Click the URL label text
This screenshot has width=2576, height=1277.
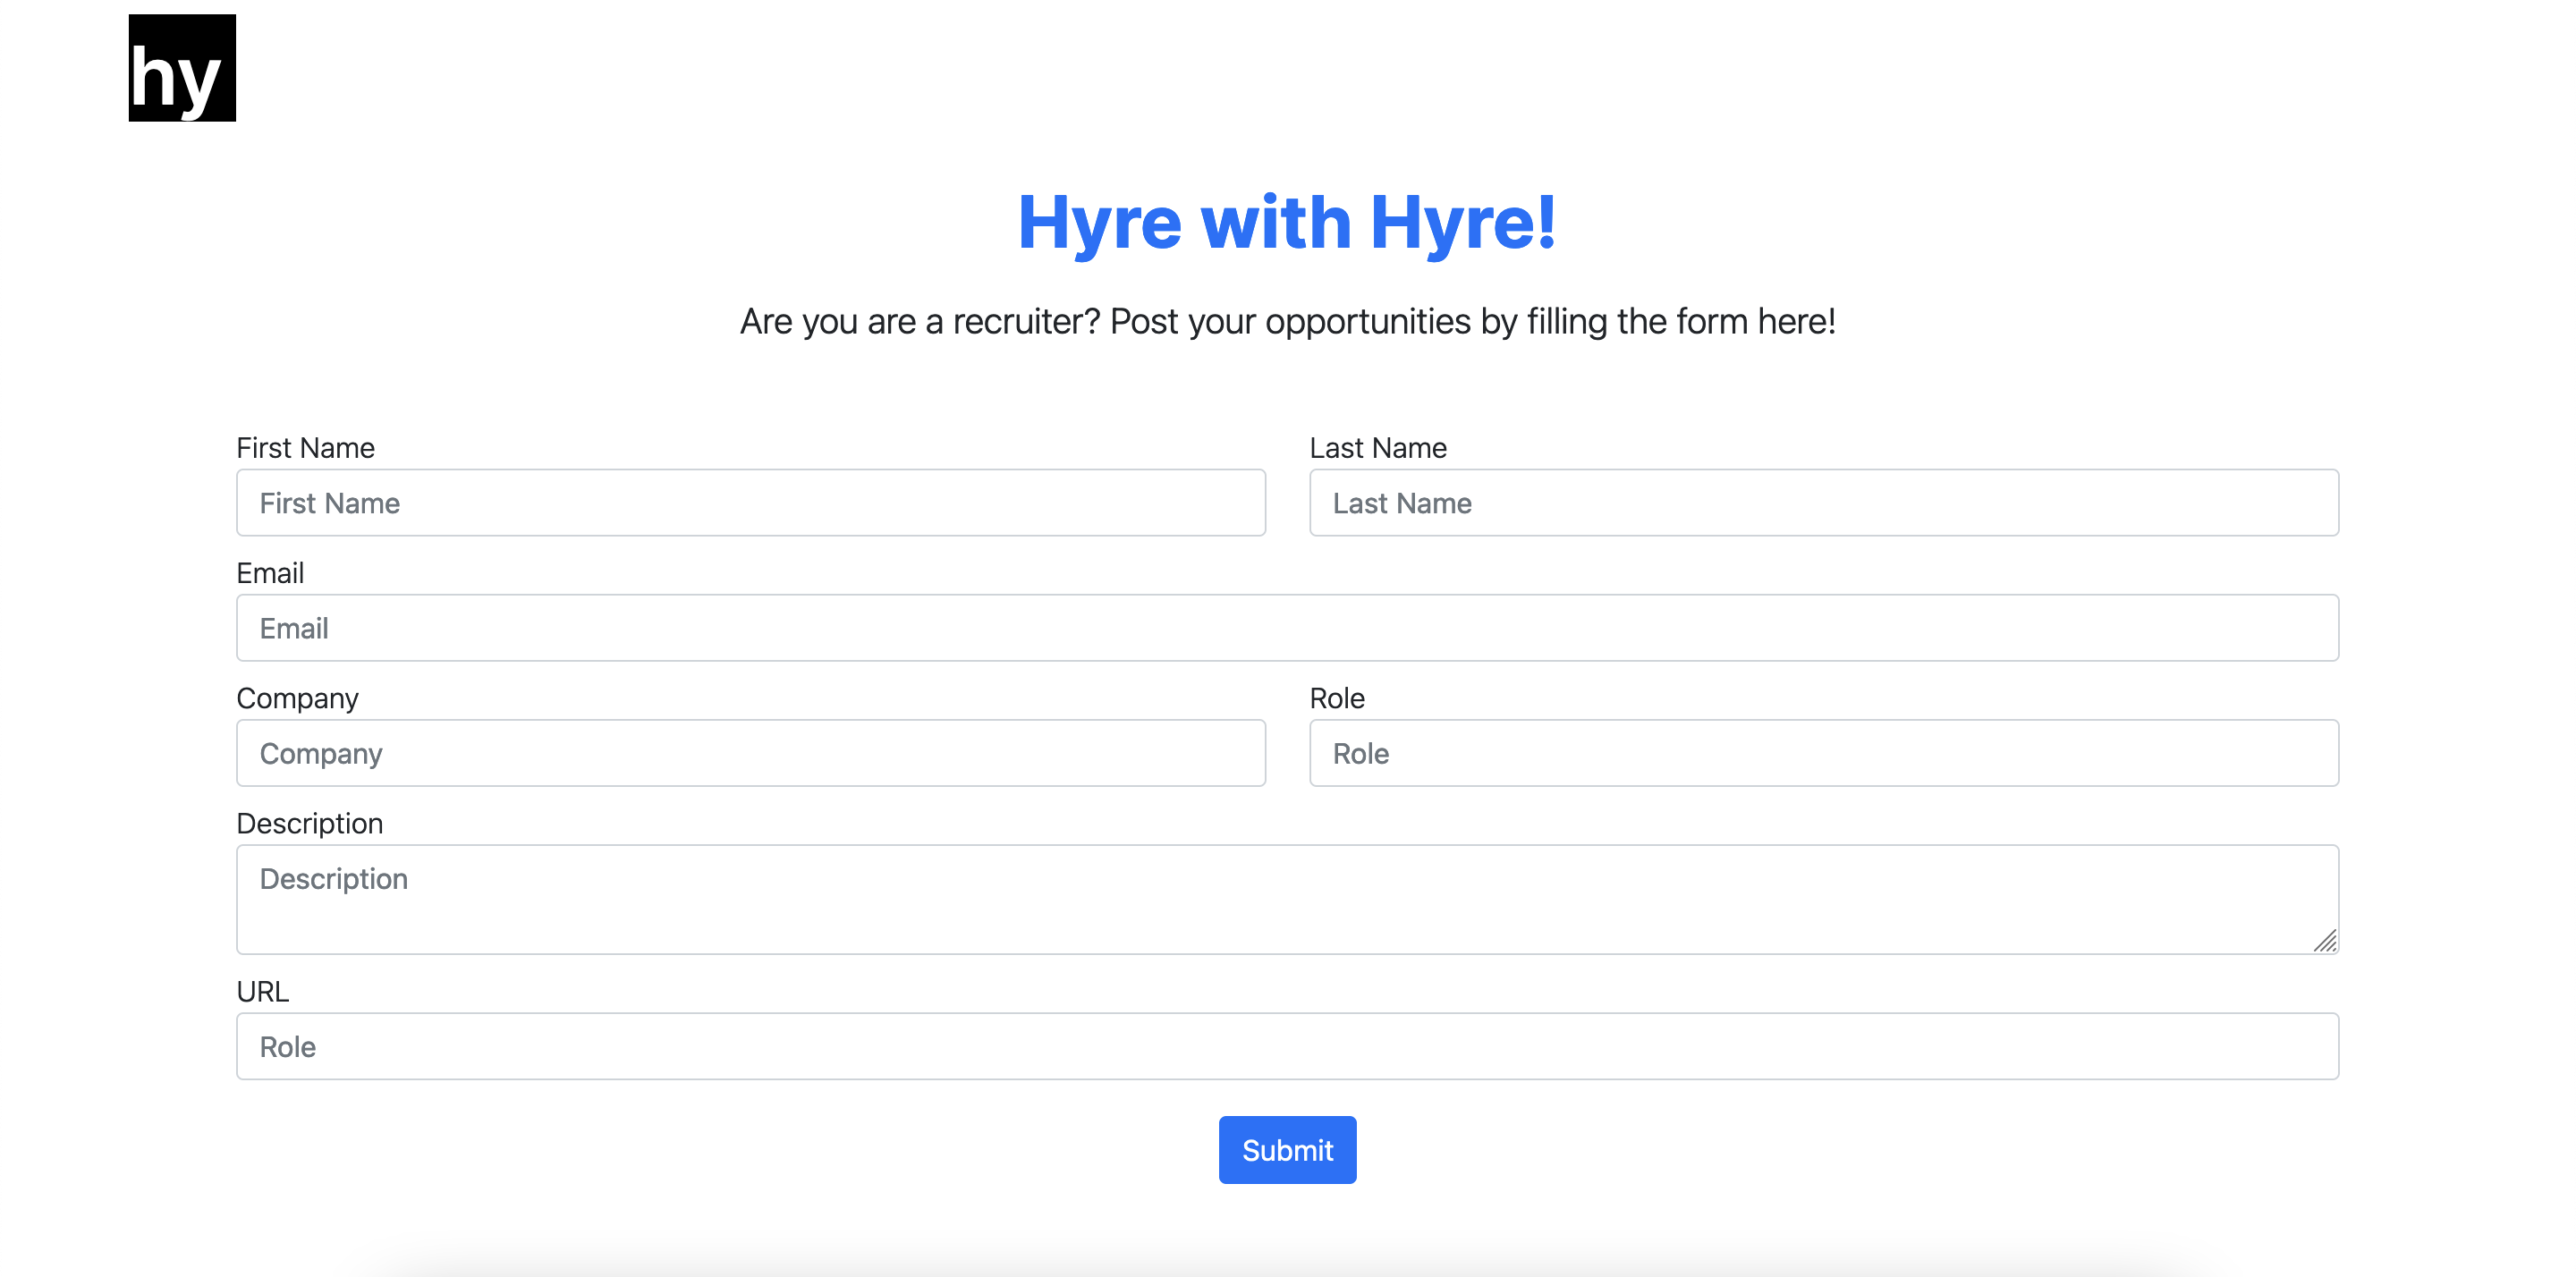pyautogui.click(x=262, y=991)
